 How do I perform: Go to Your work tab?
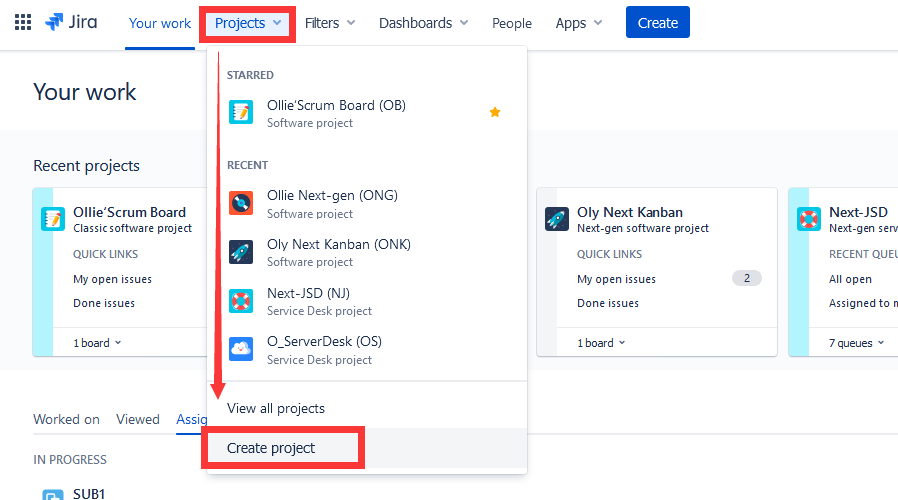[160, 23]
